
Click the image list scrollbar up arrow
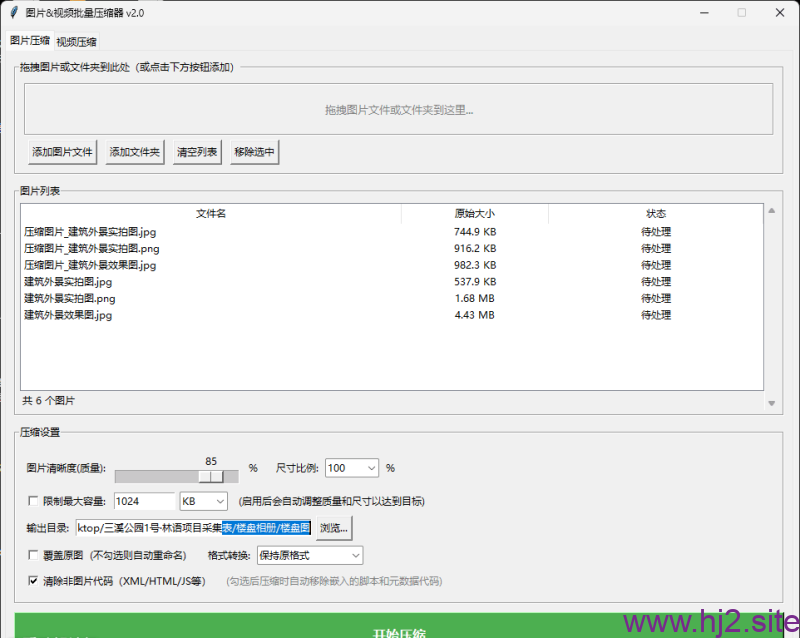tap(771, 211)
